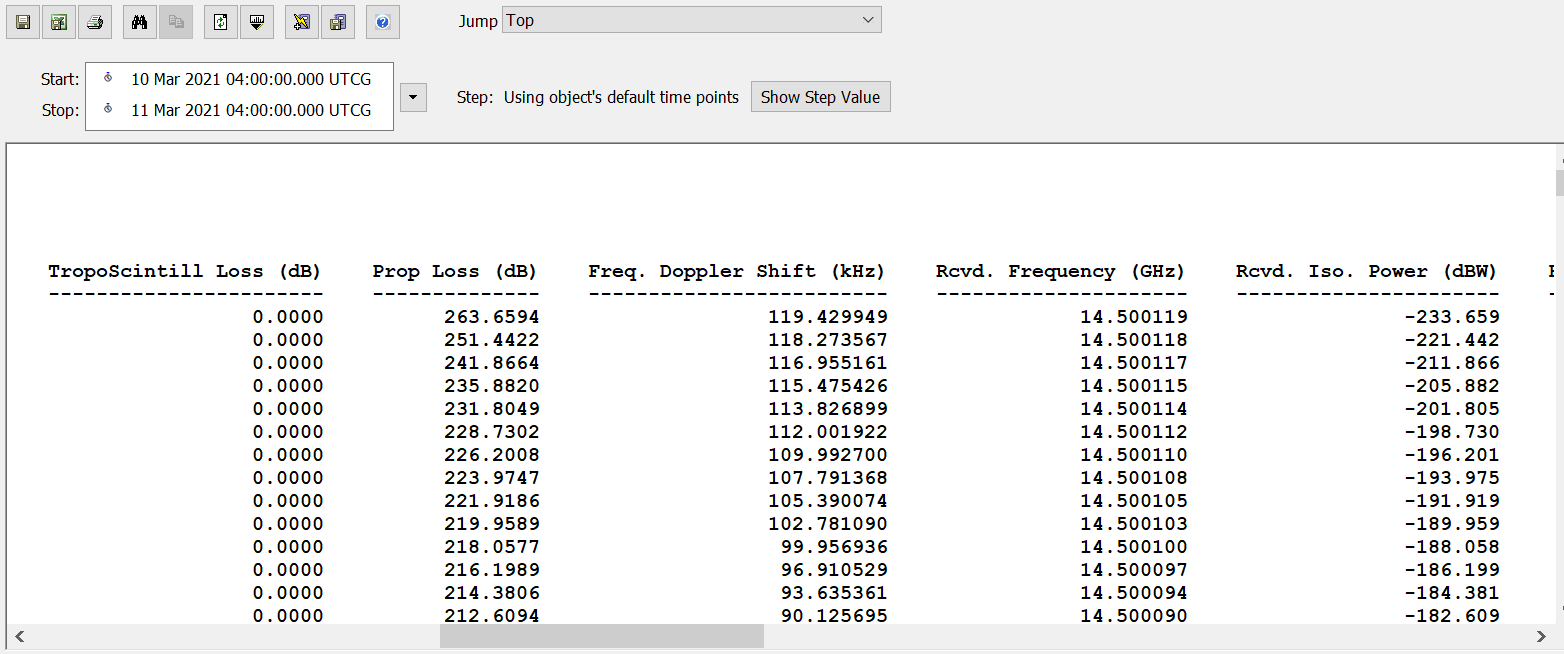Viewport: 1564px width, 654px height.
Task: Click the Show Step Value button
Action: tap(820, 97)
